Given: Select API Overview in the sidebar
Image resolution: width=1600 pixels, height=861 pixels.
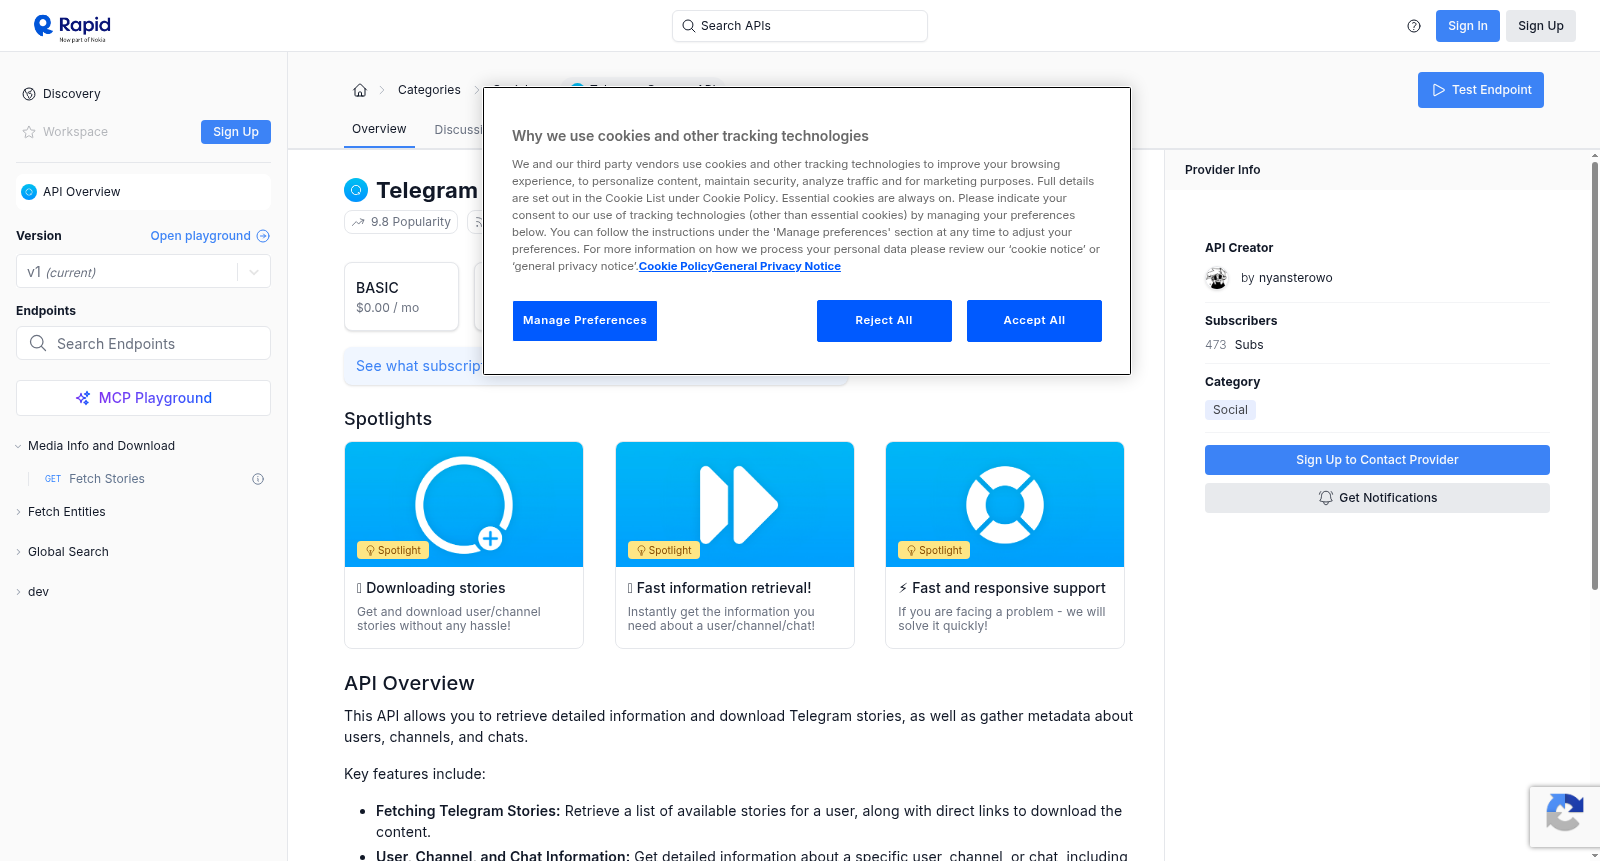Looking at the screenshot, I should 143,192.
